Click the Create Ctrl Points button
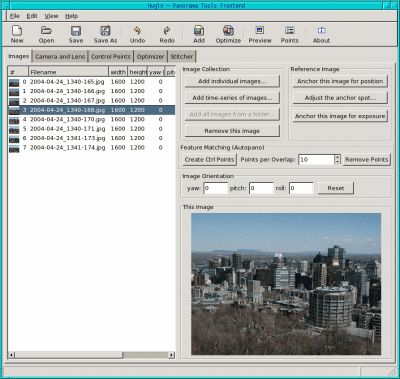This screenshot has width=400, height=379. (x=209, y=160)
